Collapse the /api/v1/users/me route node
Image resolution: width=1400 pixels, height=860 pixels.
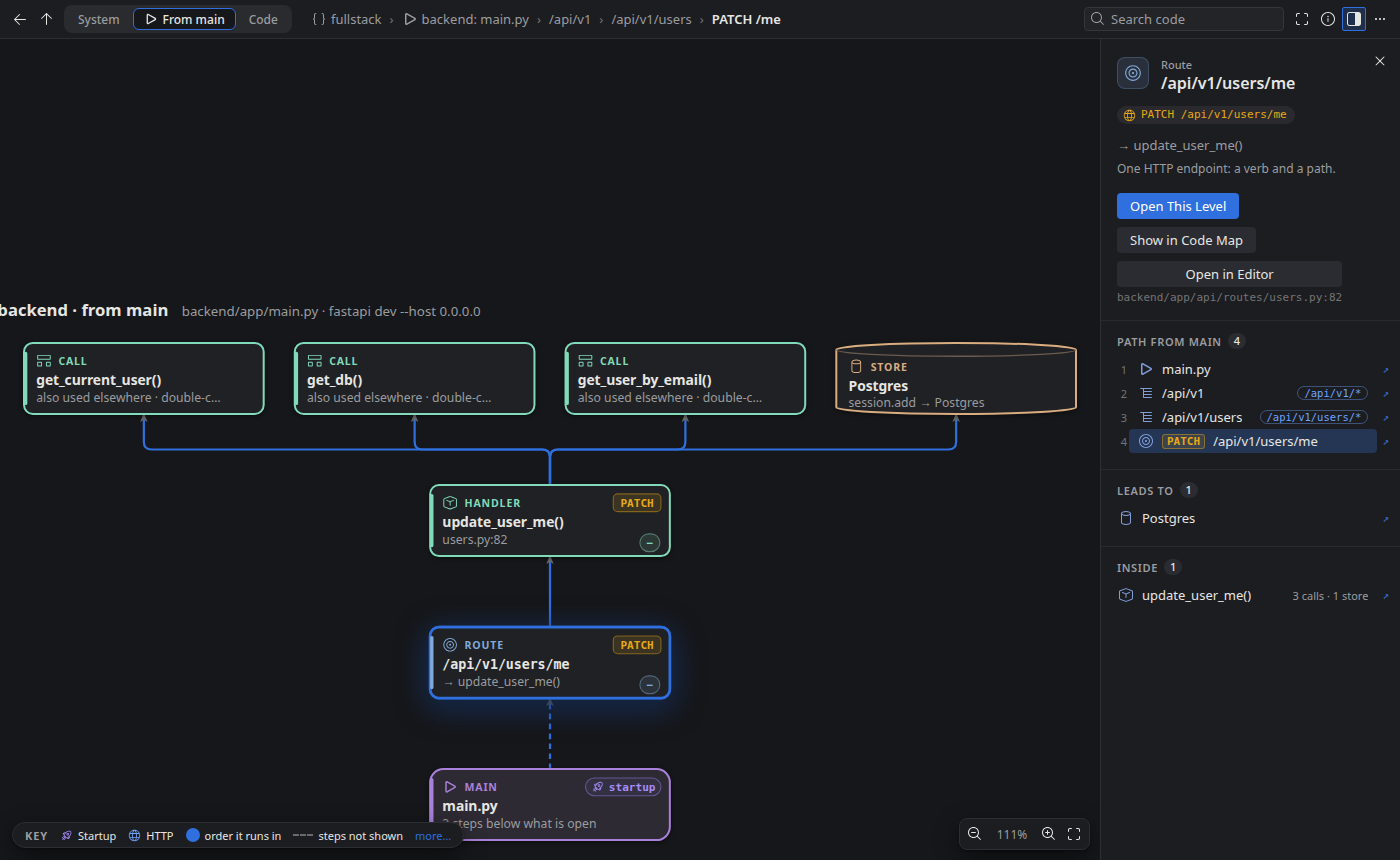[650, 685]
